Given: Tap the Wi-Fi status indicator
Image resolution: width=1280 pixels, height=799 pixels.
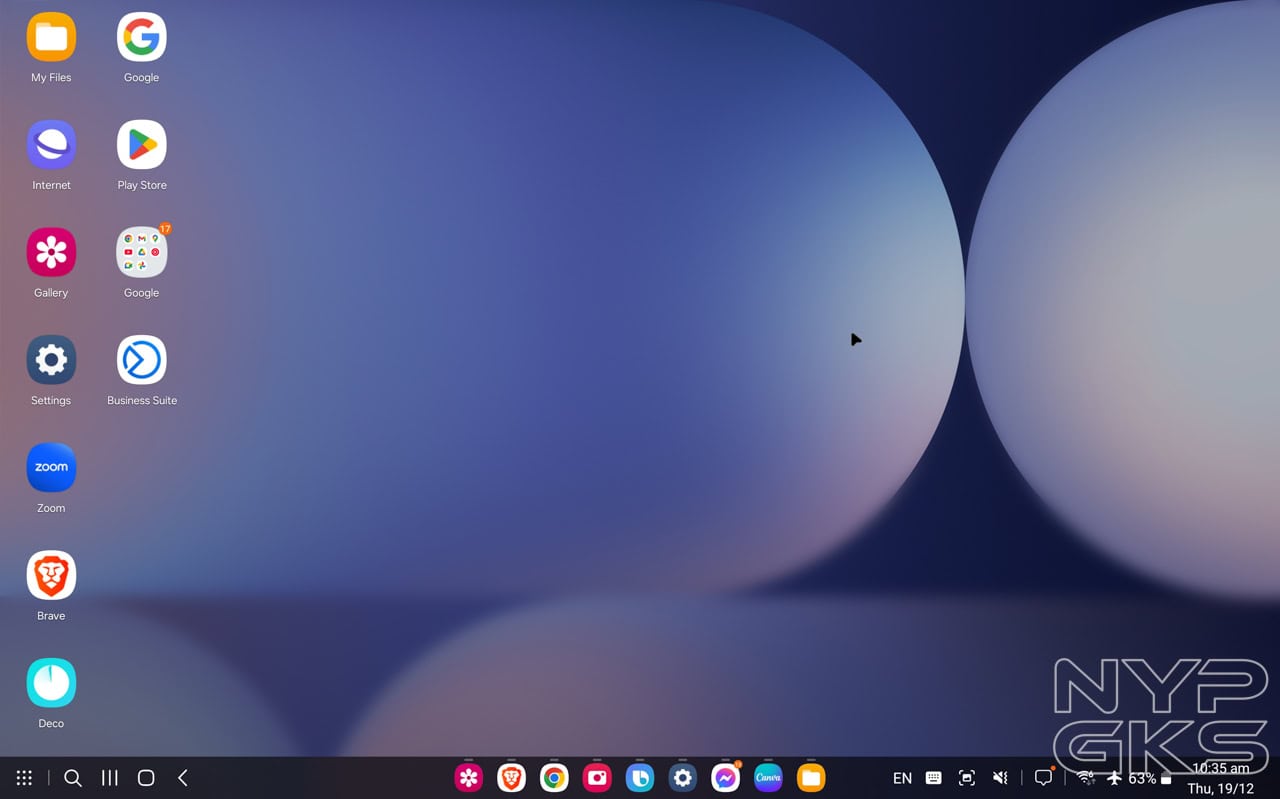Looking at the screenshot, I should click(x=1085, y=777).
